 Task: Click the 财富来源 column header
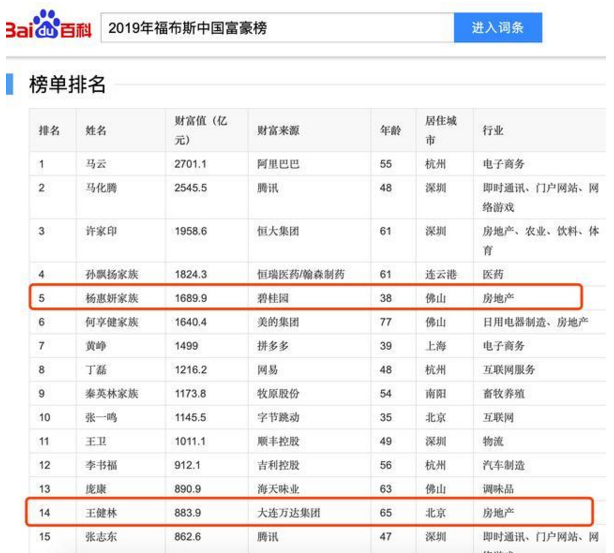(278, 130)
